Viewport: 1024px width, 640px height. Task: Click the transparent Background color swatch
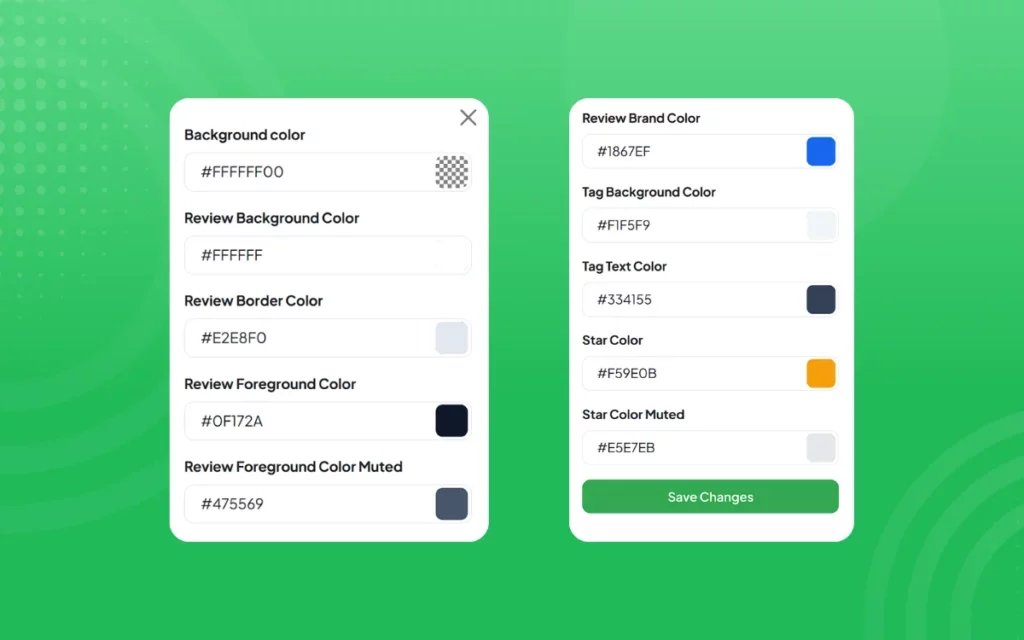(451, 172)
